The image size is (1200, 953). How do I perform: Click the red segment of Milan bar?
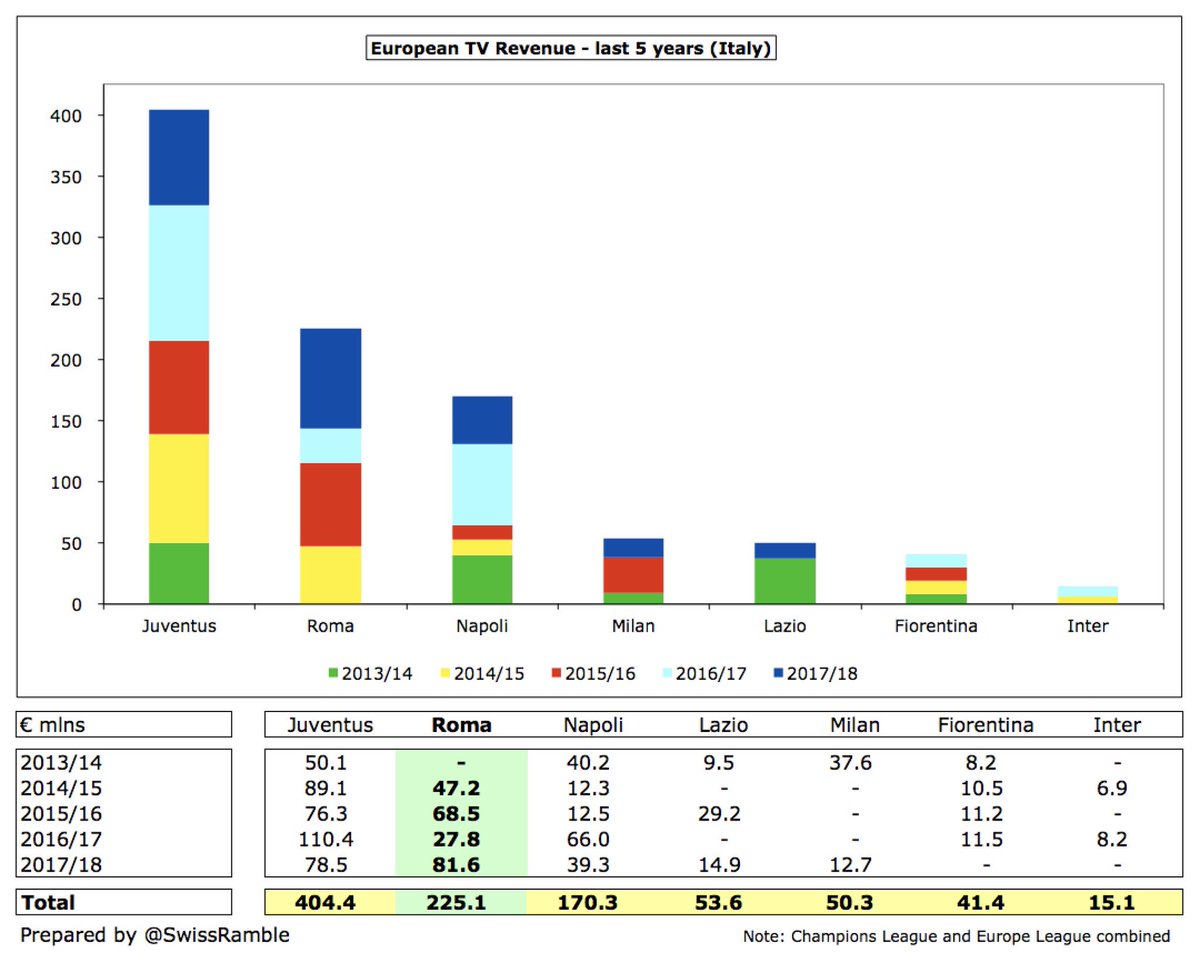click(x=634, y=575)
